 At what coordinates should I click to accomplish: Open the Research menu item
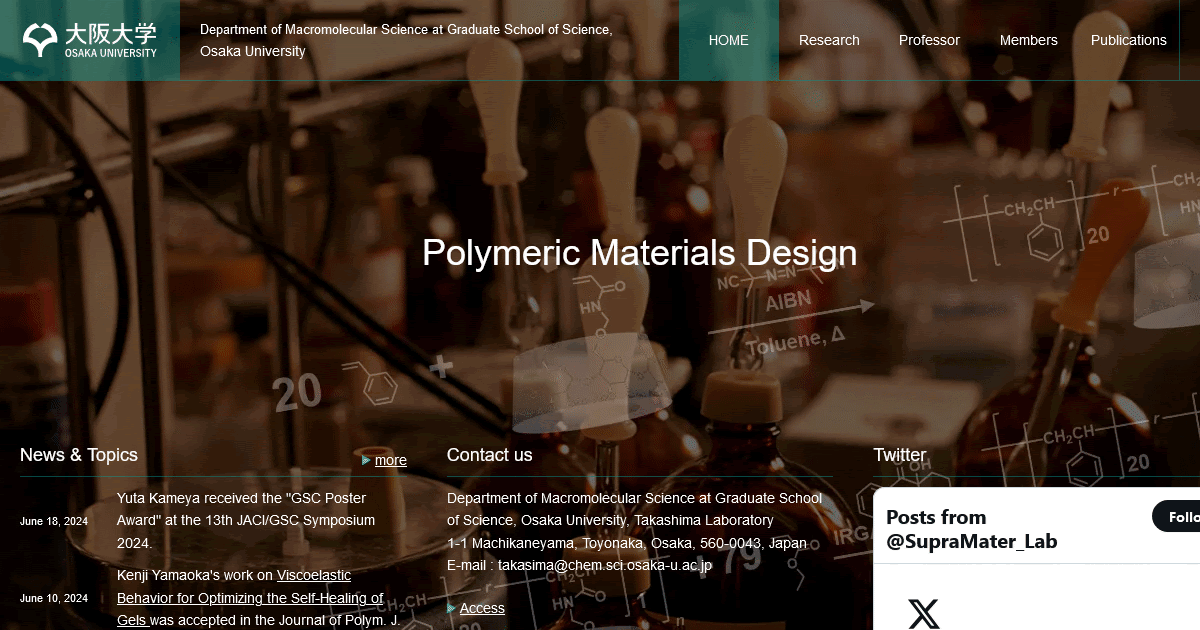829,40
